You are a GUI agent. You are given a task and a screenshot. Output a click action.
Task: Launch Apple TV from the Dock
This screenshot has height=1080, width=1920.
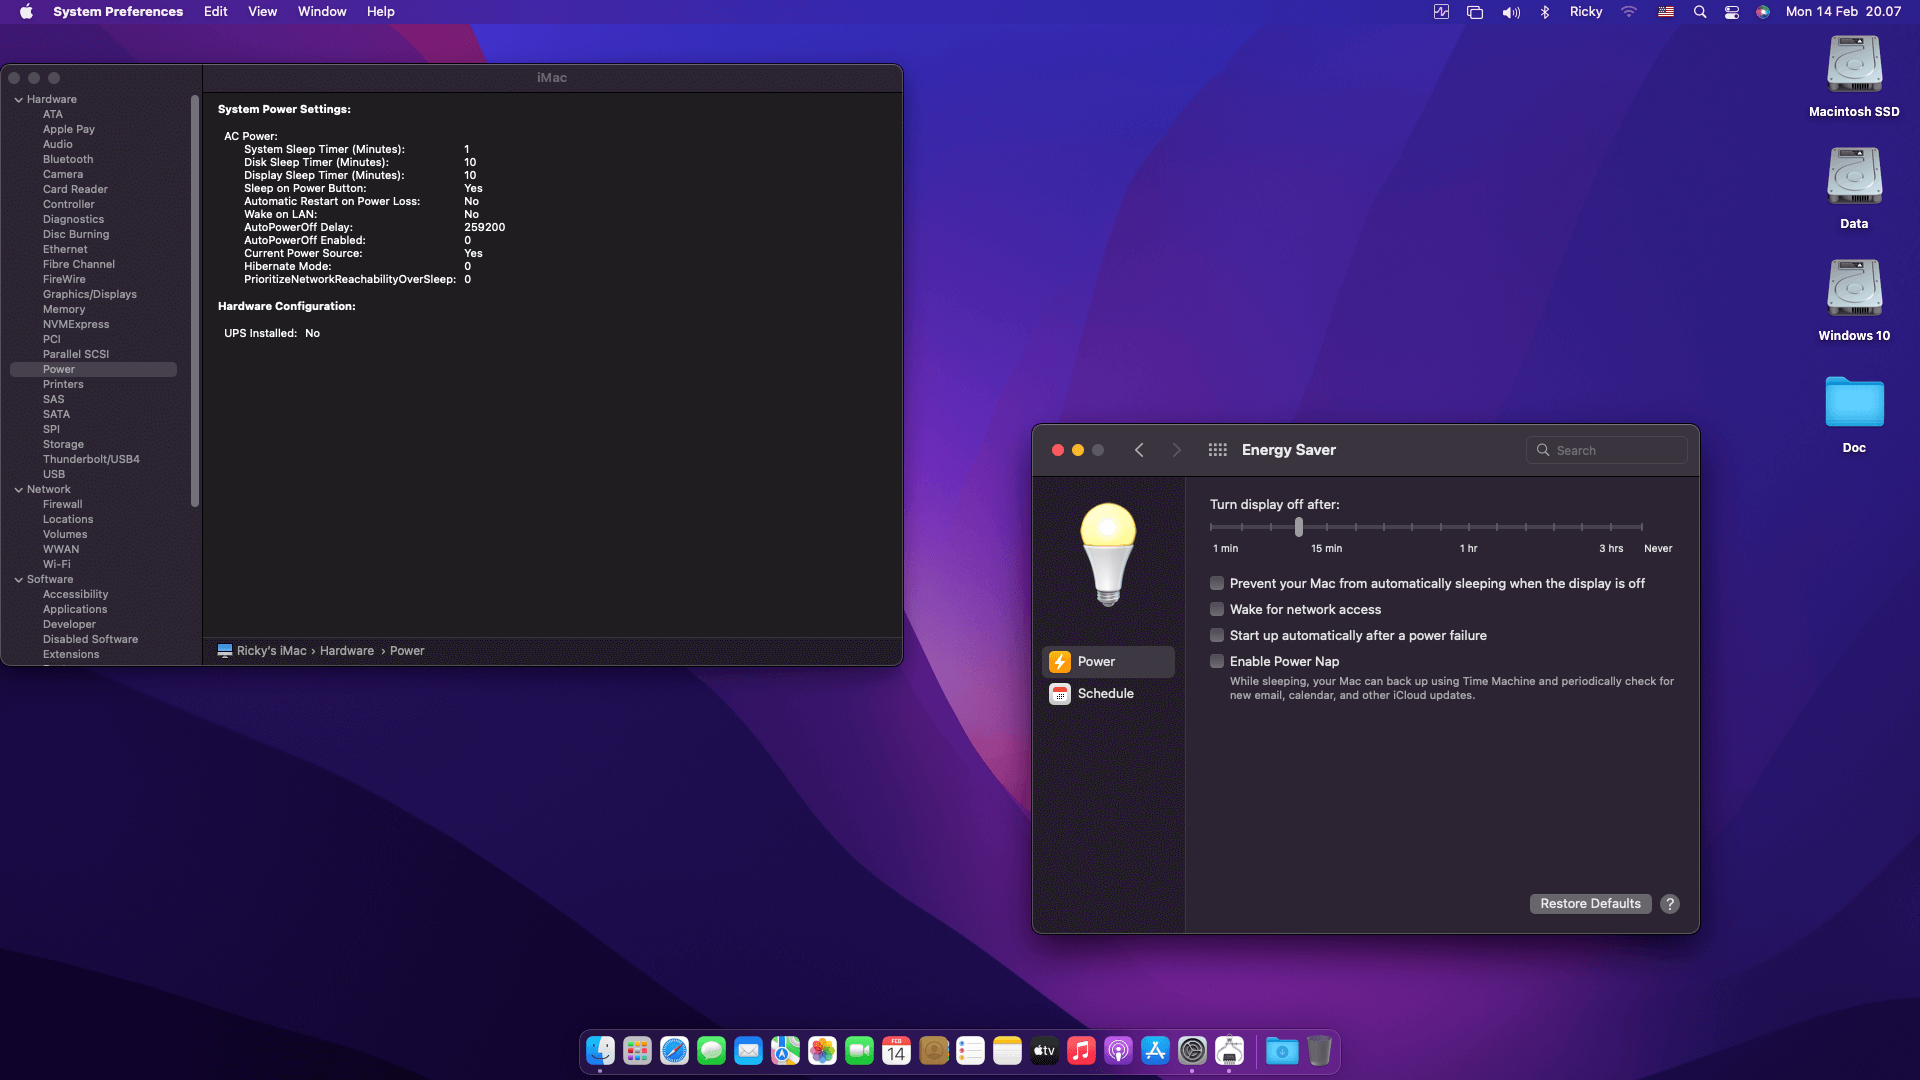(1044, 1051)
